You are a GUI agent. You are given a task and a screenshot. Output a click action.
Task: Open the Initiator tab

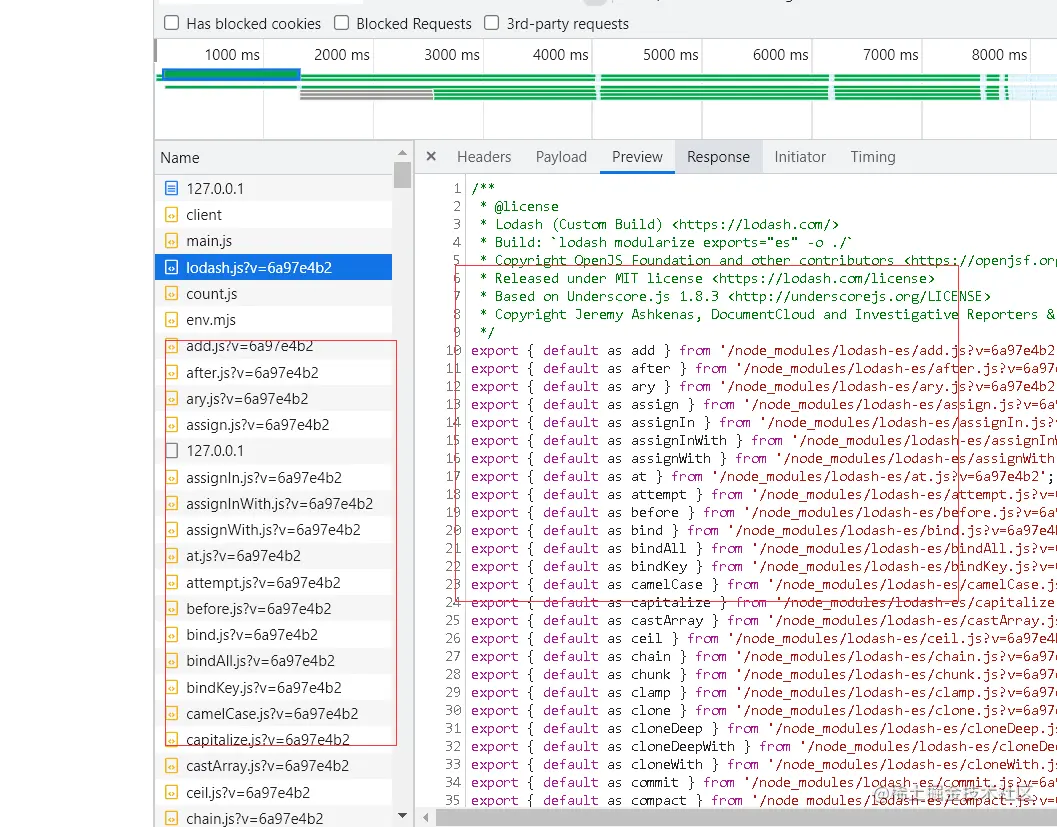tap(800, 157)
